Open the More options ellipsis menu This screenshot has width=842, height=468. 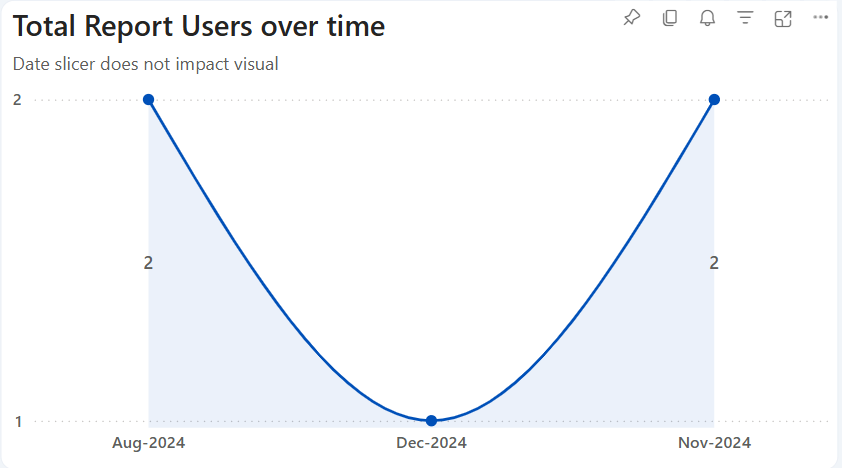[x=821, y=18]
